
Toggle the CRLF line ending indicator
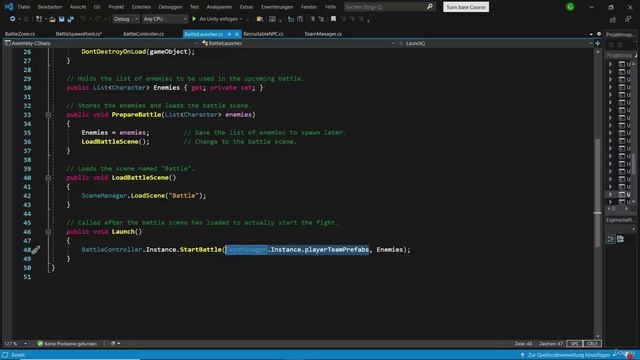coord(592,344)
